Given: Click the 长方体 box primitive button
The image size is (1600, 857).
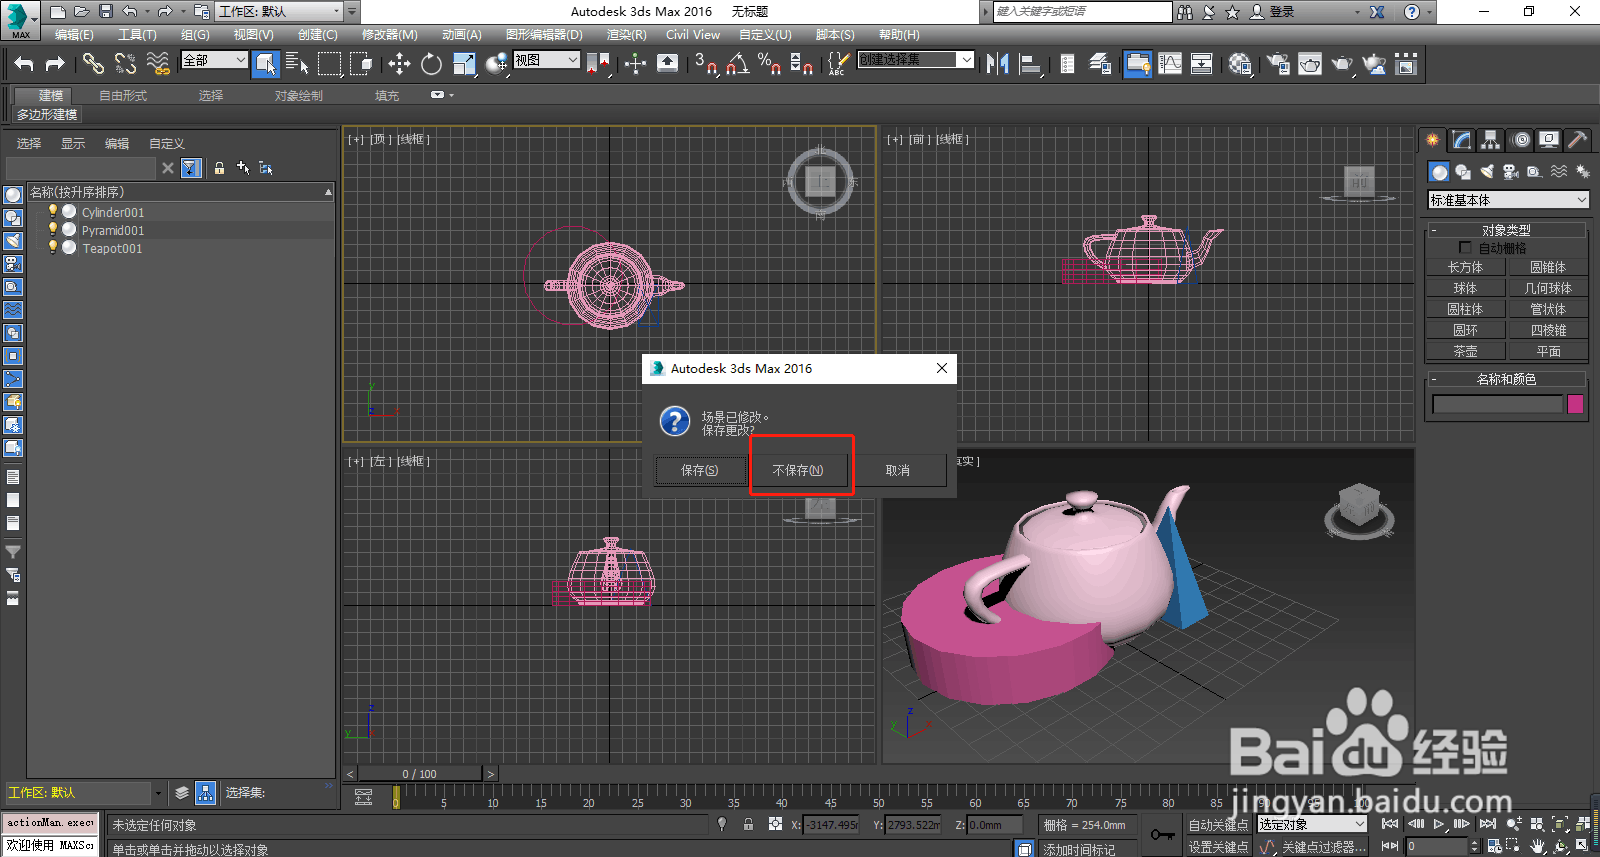Looking at the screenshot, I should [x=1465, y=267].
